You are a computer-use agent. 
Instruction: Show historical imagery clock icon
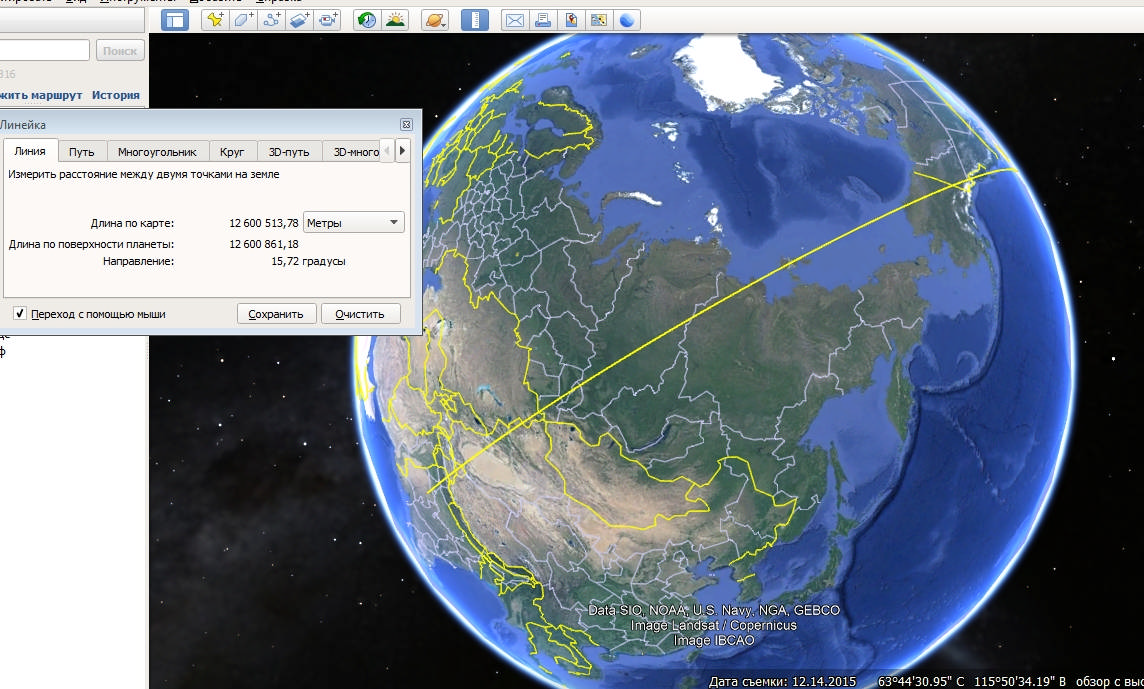pyautogui.click(x=366, y=20)
